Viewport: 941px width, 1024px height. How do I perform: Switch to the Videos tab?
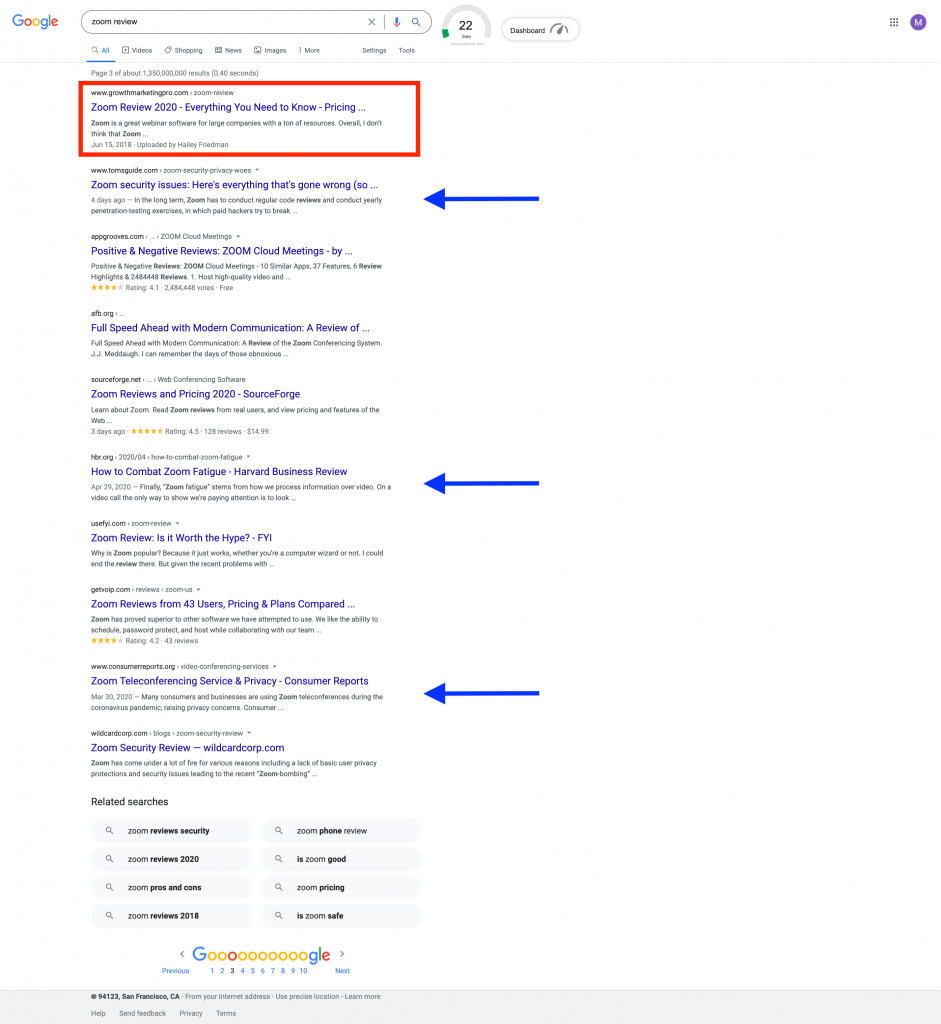(x=137, y=50)
